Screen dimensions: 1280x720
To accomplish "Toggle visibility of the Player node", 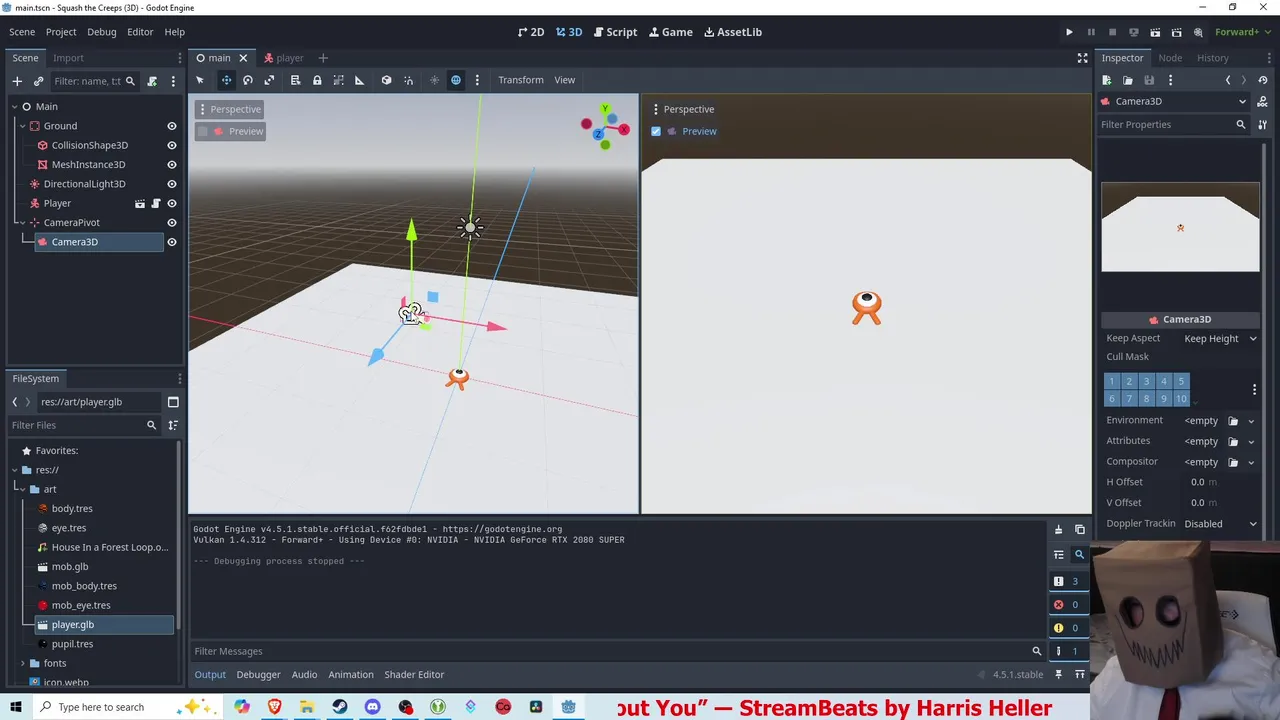I will click(171, 204).
